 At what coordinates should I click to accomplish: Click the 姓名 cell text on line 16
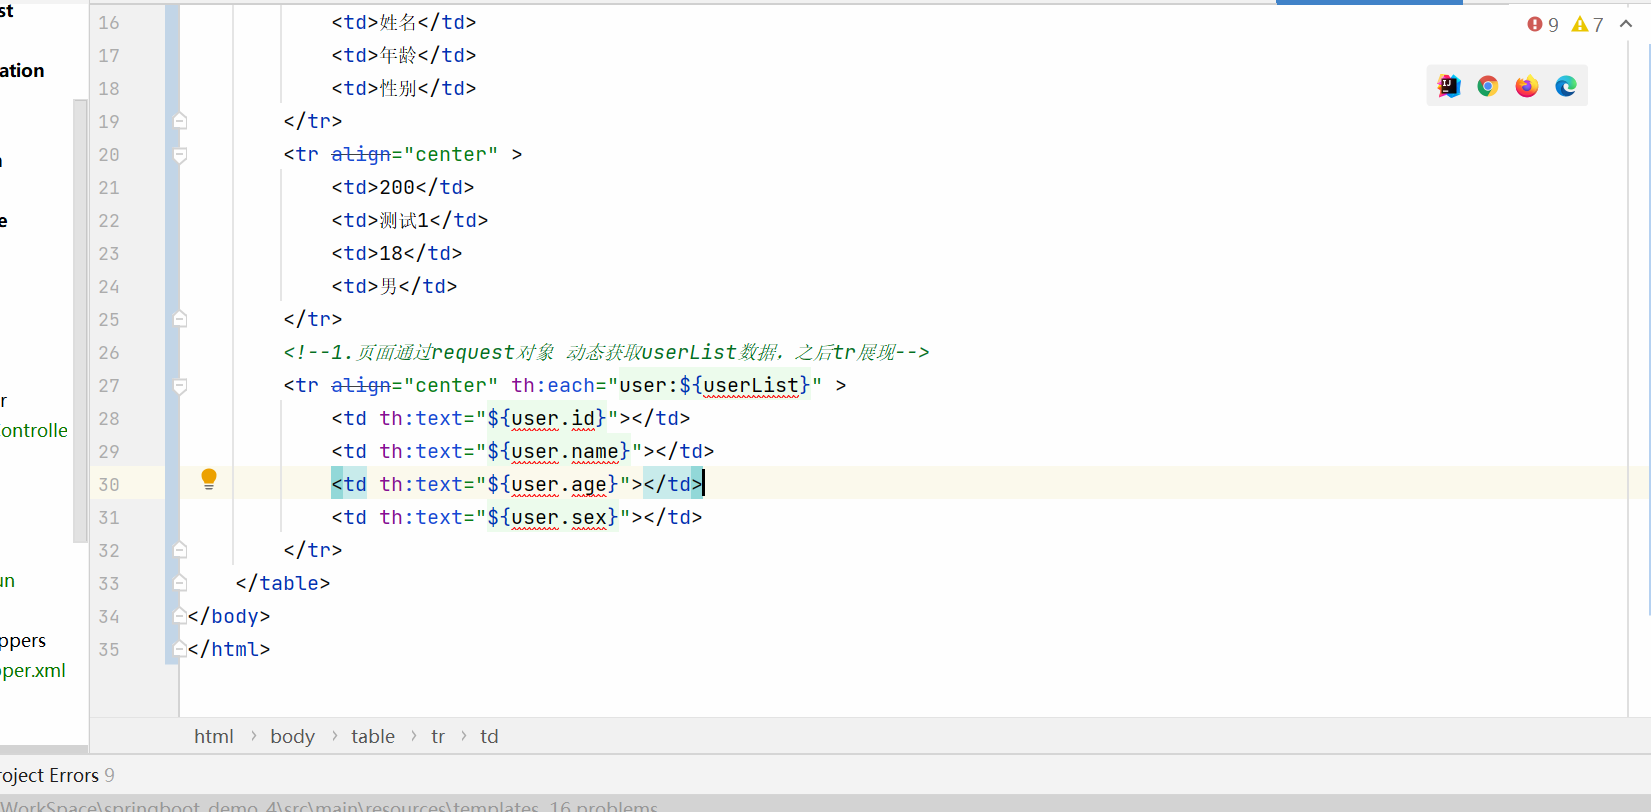pos(398,22)
